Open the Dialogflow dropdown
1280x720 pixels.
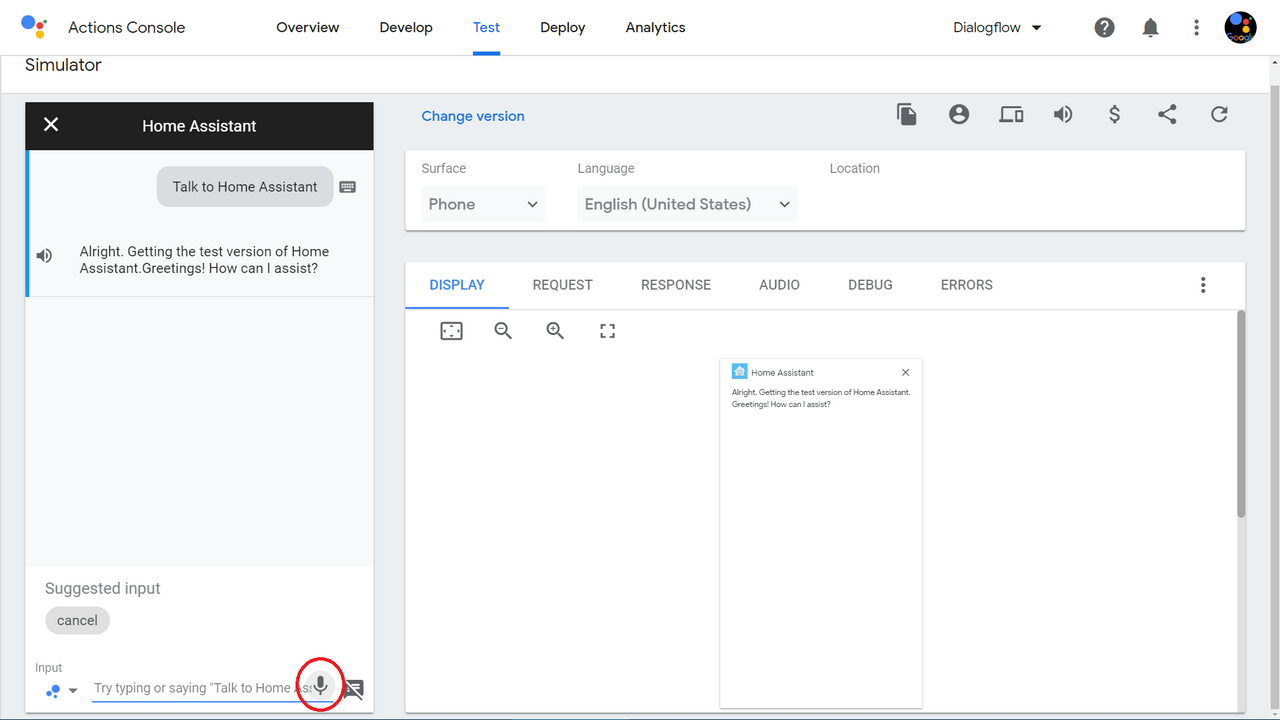click(x=998, y=28)
